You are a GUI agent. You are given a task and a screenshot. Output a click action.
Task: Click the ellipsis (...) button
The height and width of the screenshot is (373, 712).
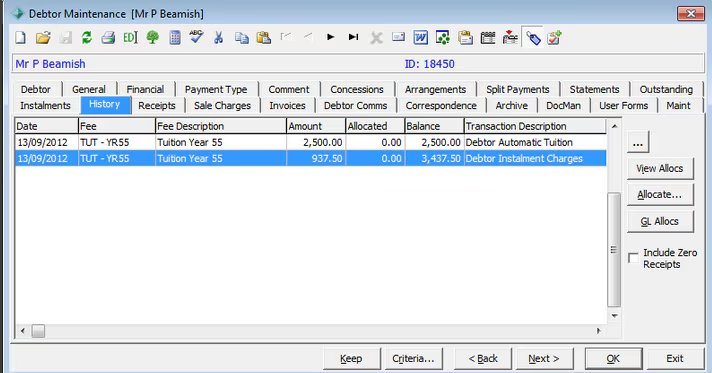coord(638,142)
